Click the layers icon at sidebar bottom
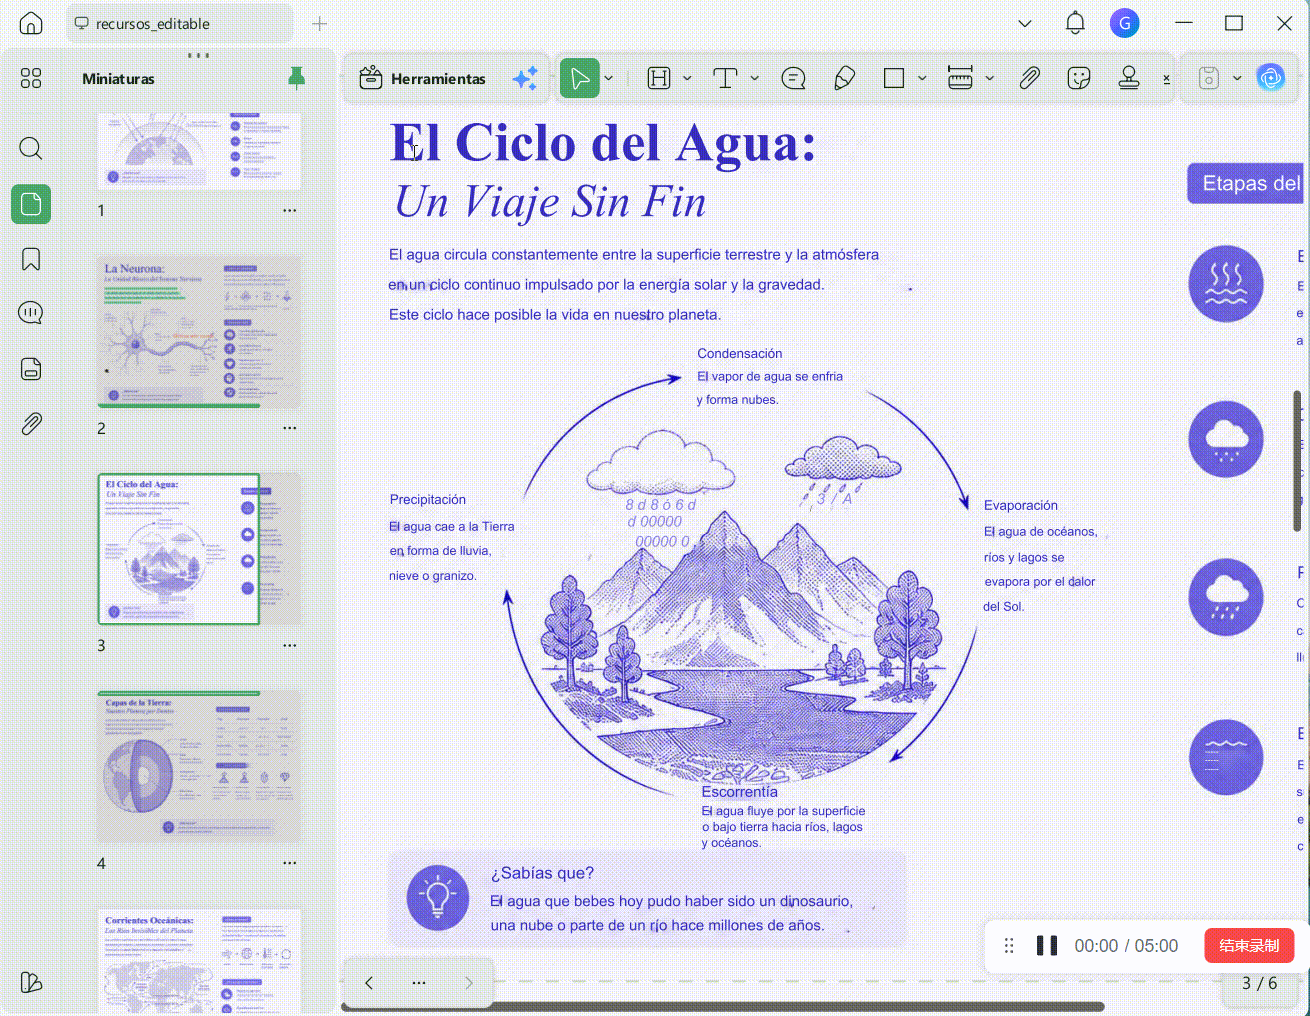 click(x=31, y=982)
